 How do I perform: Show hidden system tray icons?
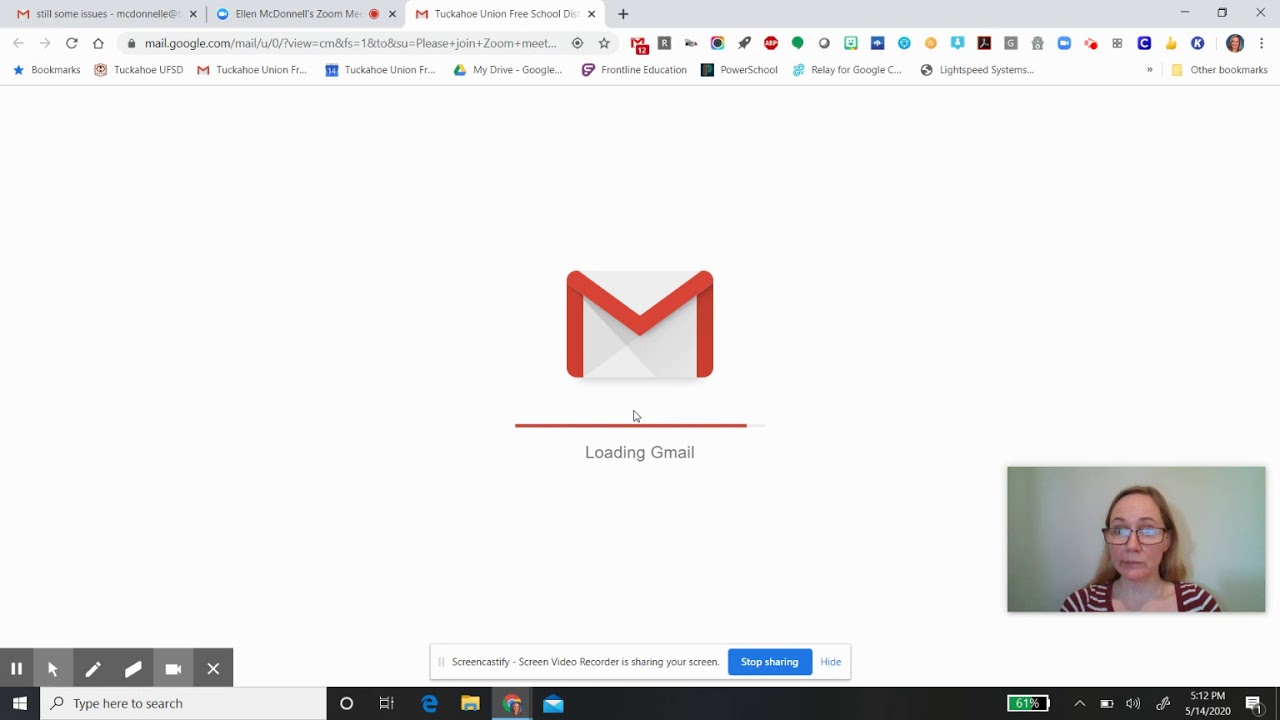click(1079, 703)
